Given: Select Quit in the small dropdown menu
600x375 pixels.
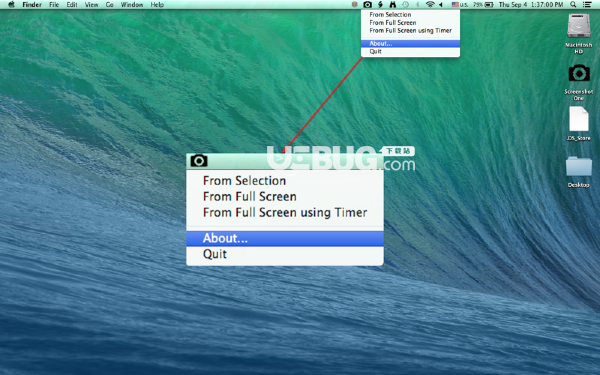Looking at the screenshot, I should click(410, 52).
